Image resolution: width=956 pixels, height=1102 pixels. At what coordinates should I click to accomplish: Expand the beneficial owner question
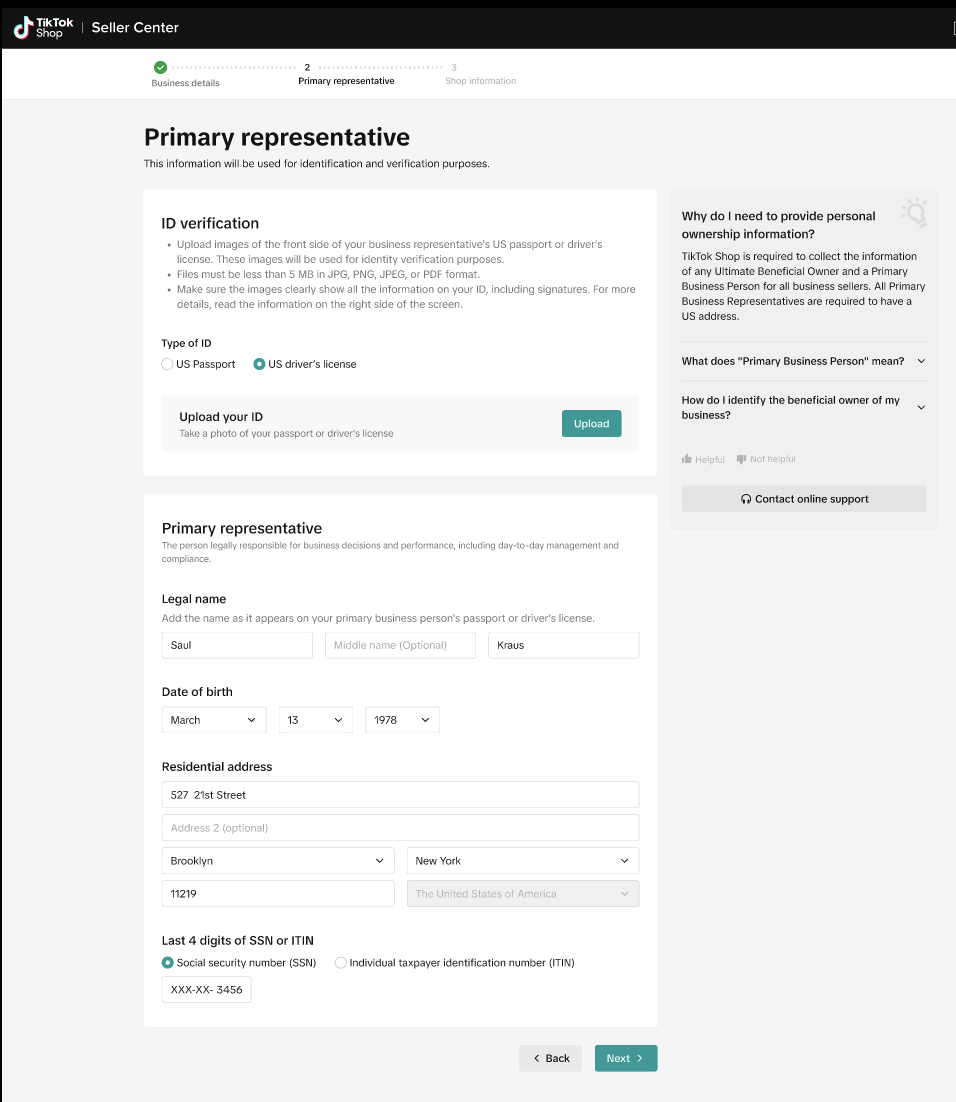pos(804,407)
